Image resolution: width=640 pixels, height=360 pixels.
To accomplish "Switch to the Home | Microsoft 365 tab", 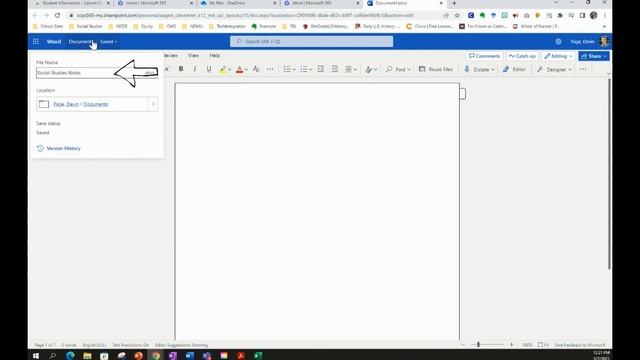I will coord(154,4).
